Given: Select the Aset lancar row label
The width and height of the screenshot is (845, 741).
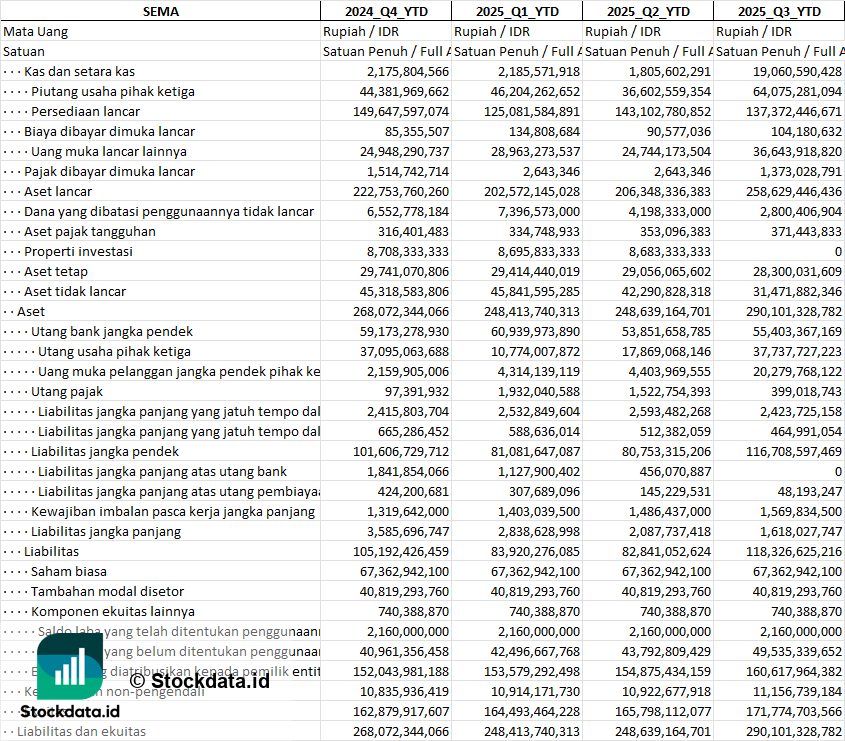Looking at the screenshot, I should [x=58, y=191].
